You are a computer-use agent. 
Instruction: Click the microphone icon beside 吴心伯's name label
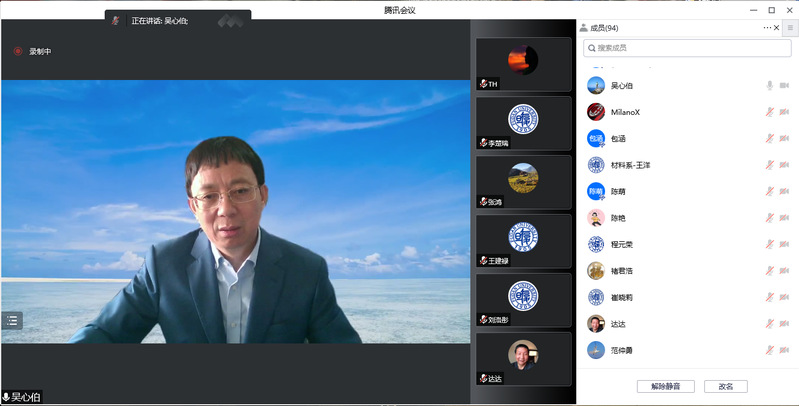coord(6,397)
